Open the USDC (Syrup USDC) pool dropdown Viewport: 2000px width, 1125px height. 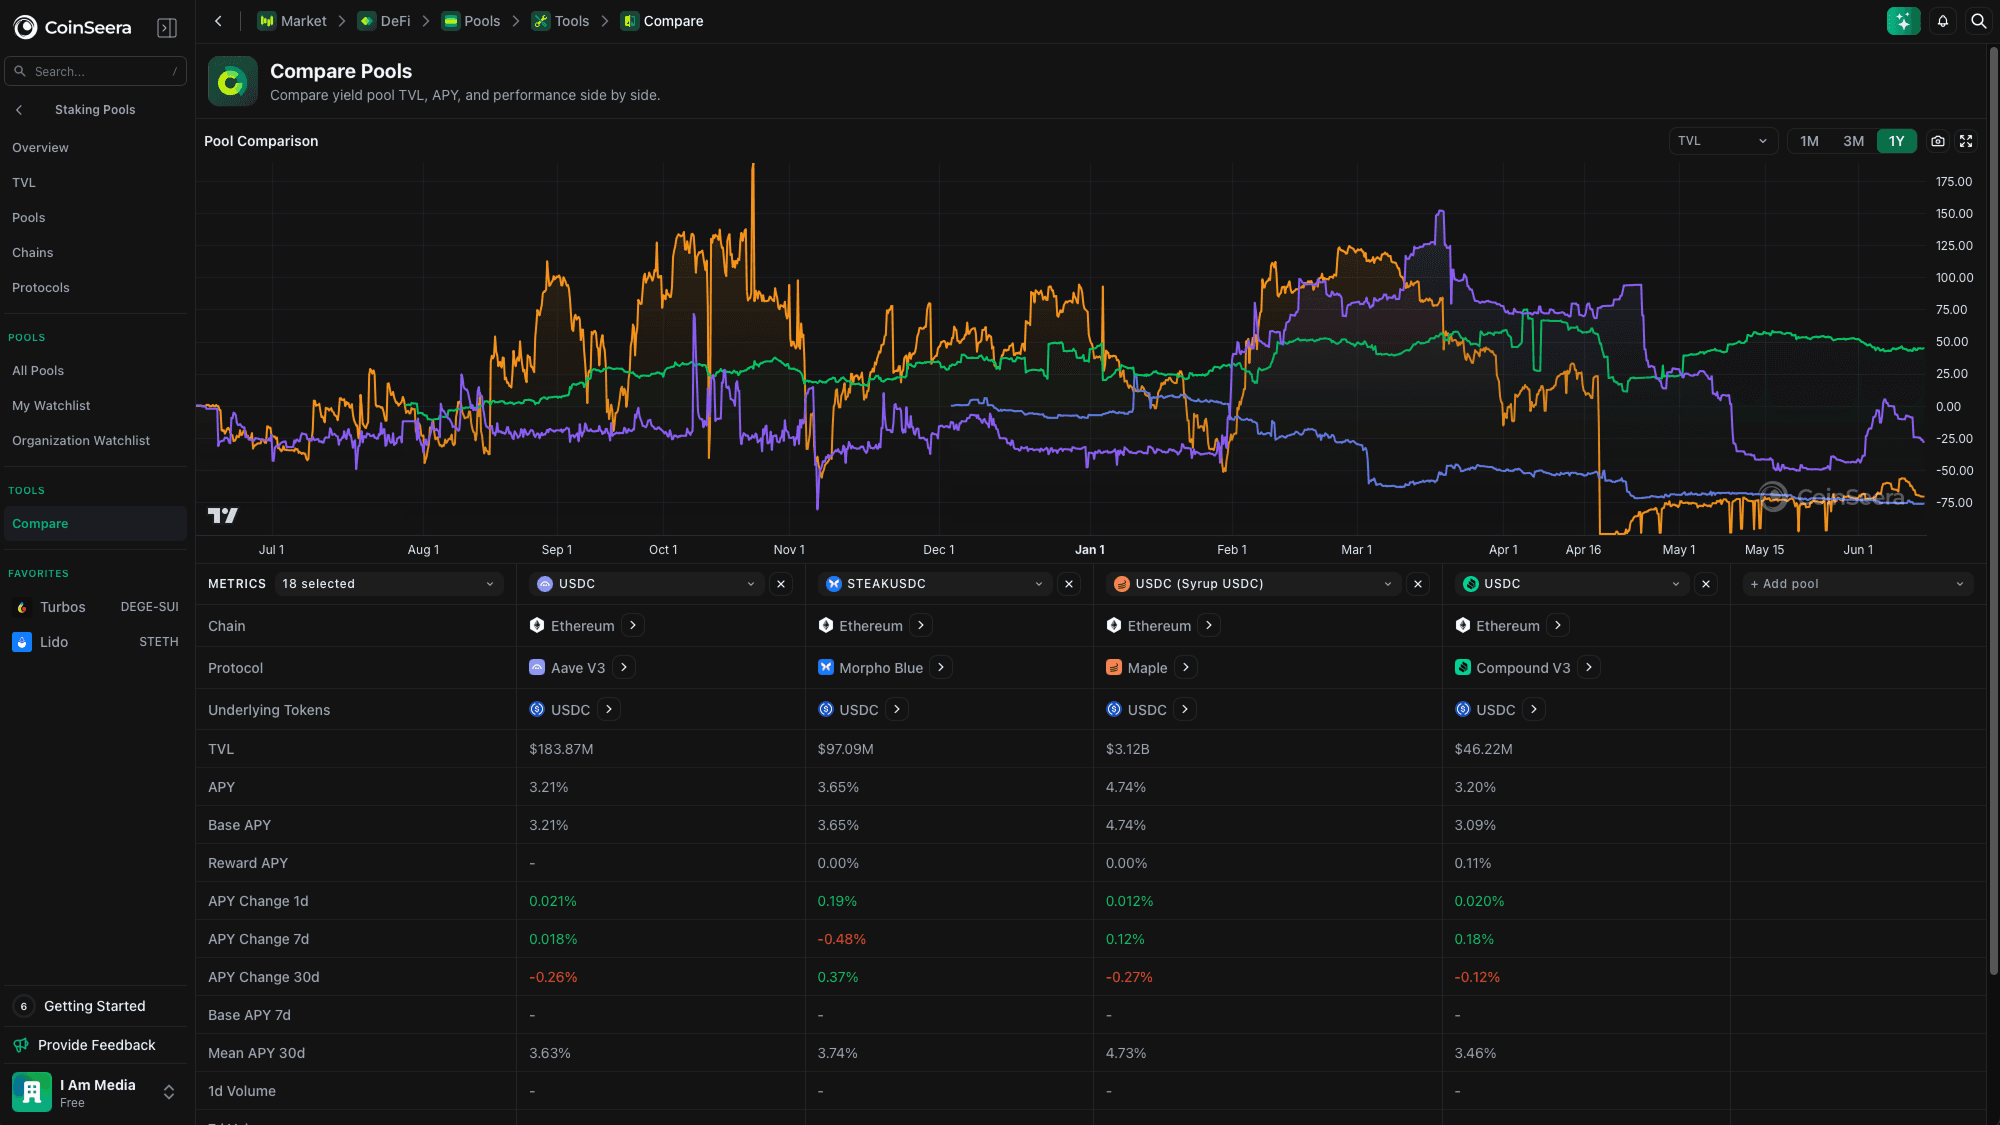1254,584
